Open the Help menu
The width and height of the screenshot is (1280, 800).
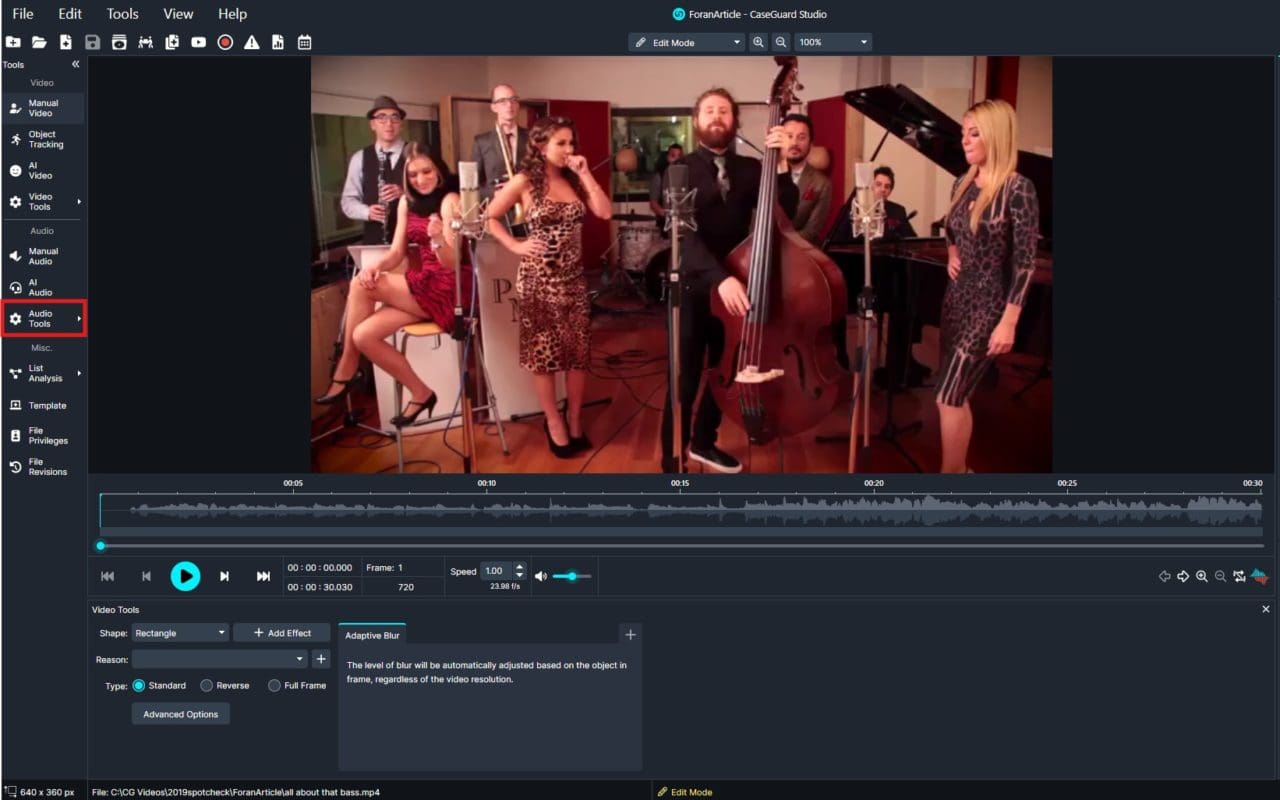[x=232, y=14]
